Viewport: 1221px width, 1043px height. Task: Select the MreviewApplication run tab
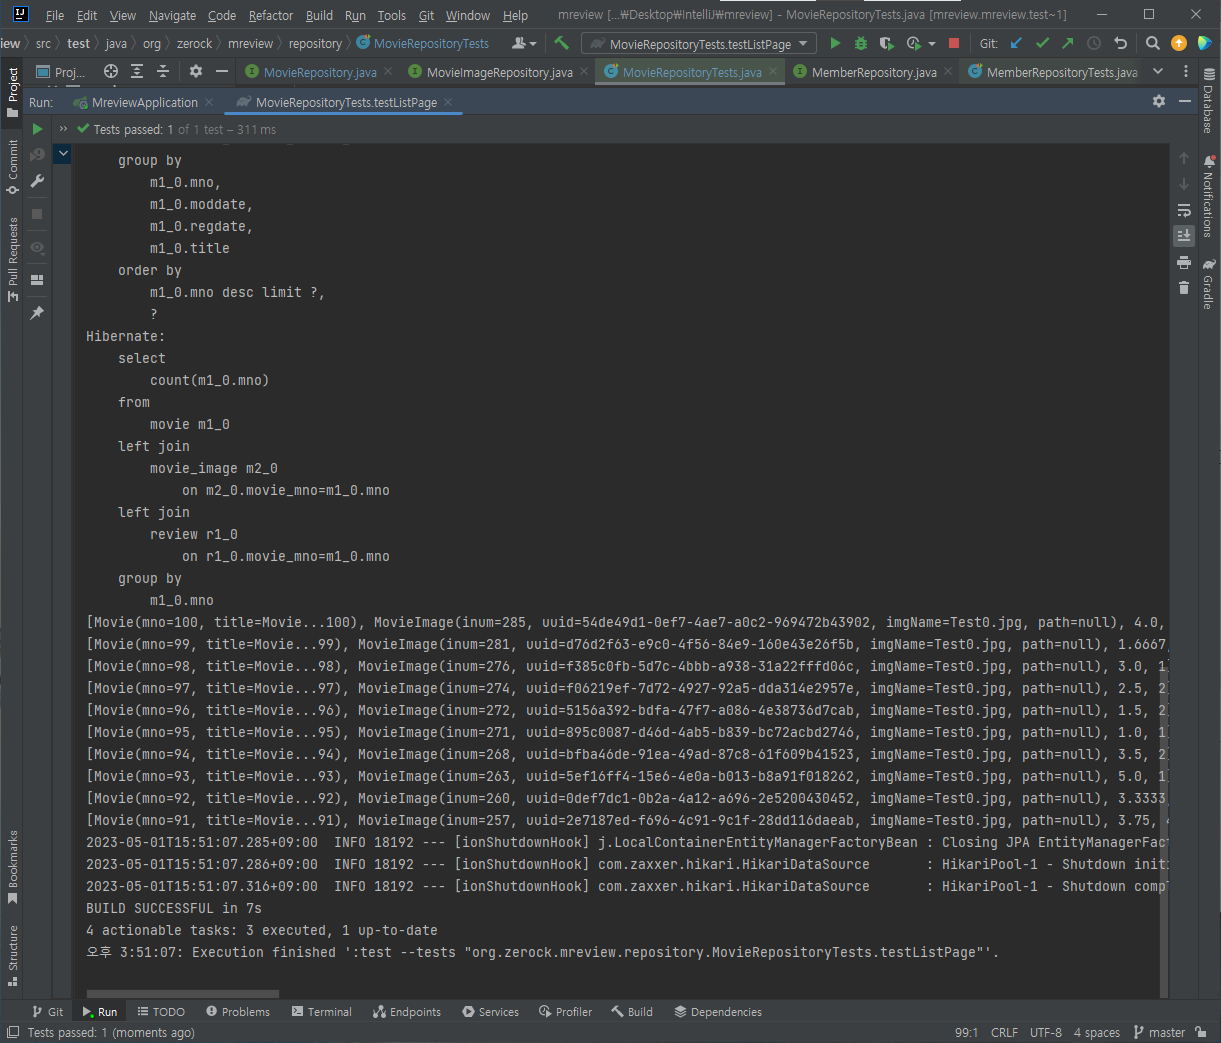pos(145,102)
